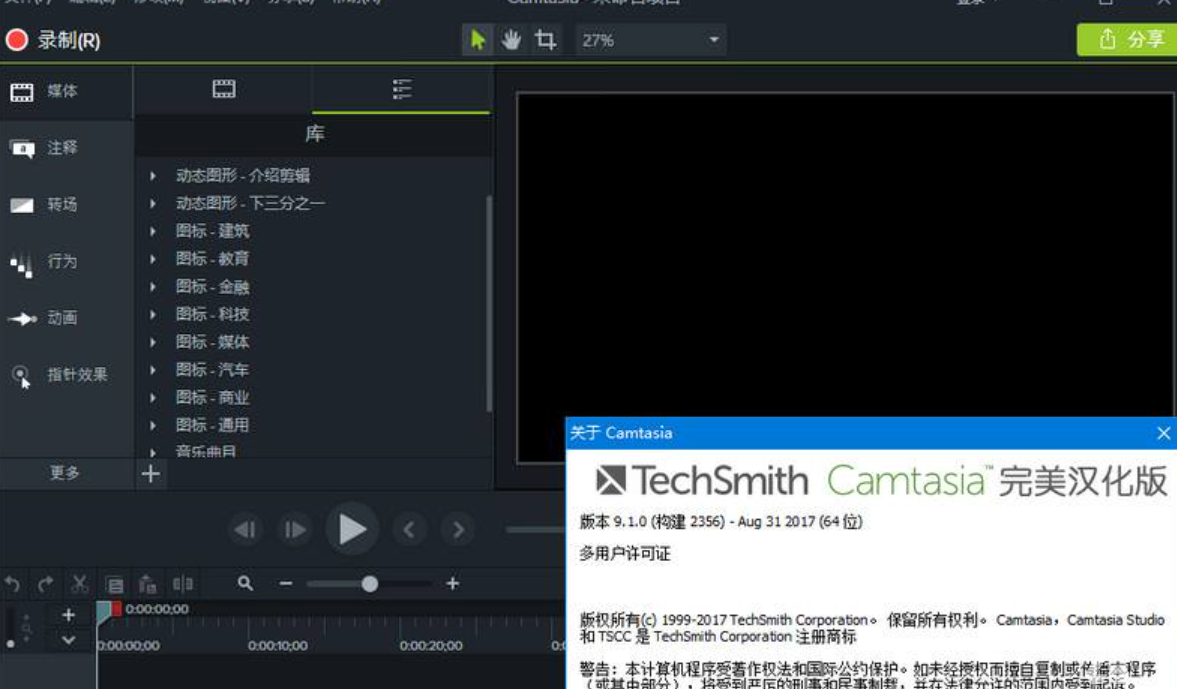Step forward one frame
This screenshot has width=1177, height=689.
pyautogui.click(x=293, y=530)
